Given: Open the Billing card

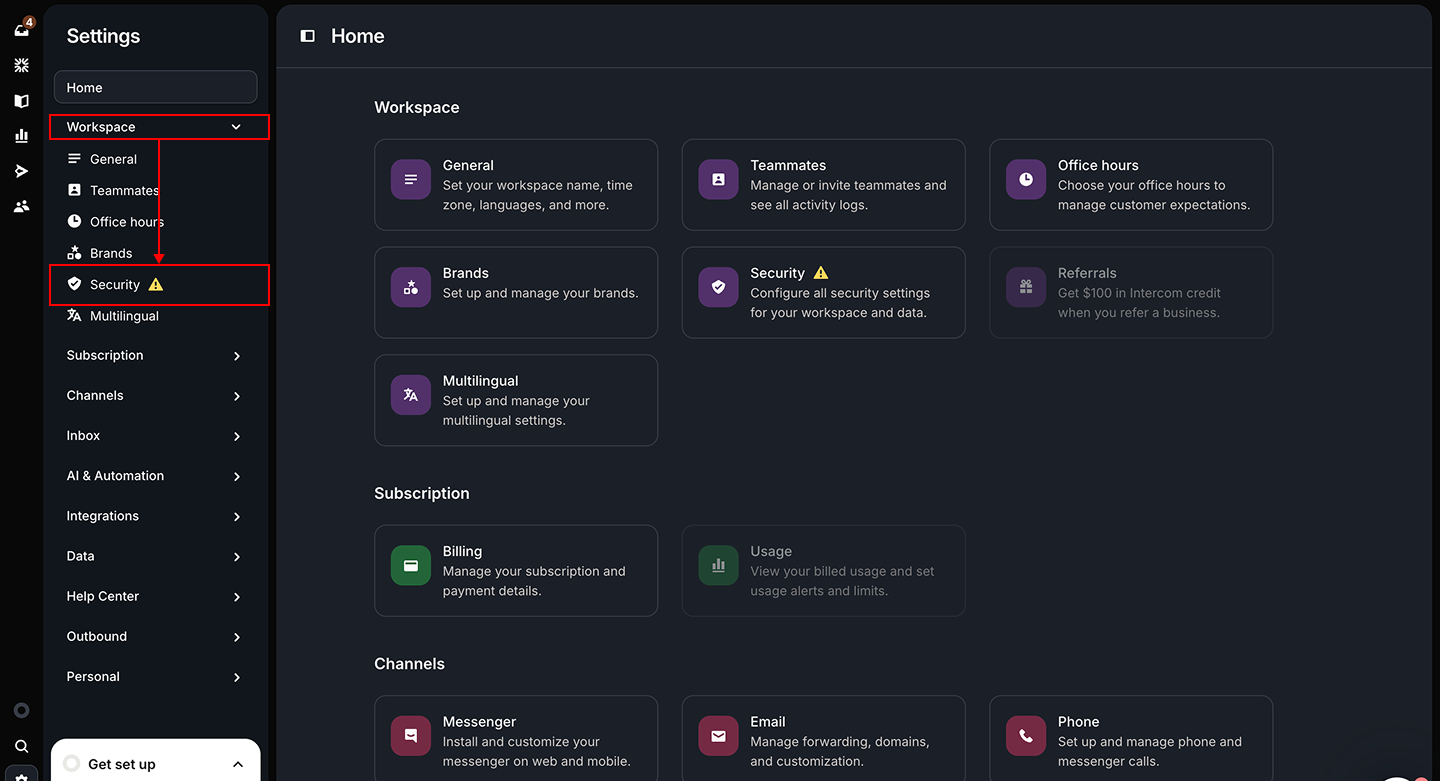Looking at the screenshot, I should tap(516, 570).
